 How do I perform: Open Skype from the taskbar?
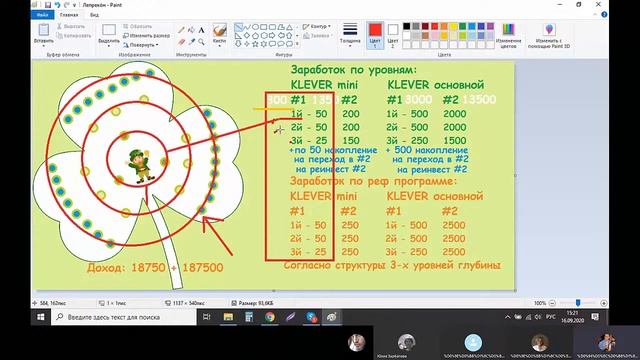click(x=311, y=317)
